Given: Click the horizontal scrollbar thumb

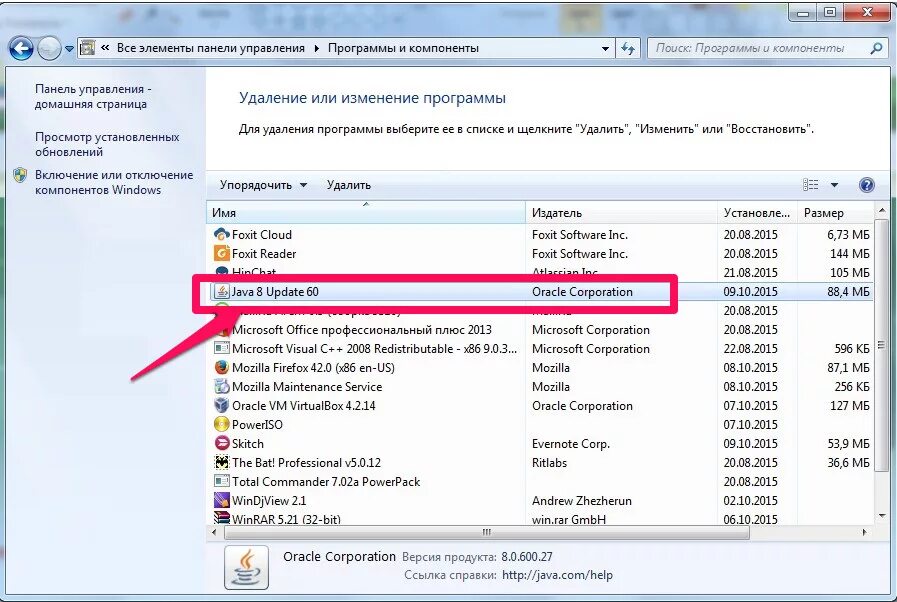Looking at the screenshot, I should pos(487,532).
